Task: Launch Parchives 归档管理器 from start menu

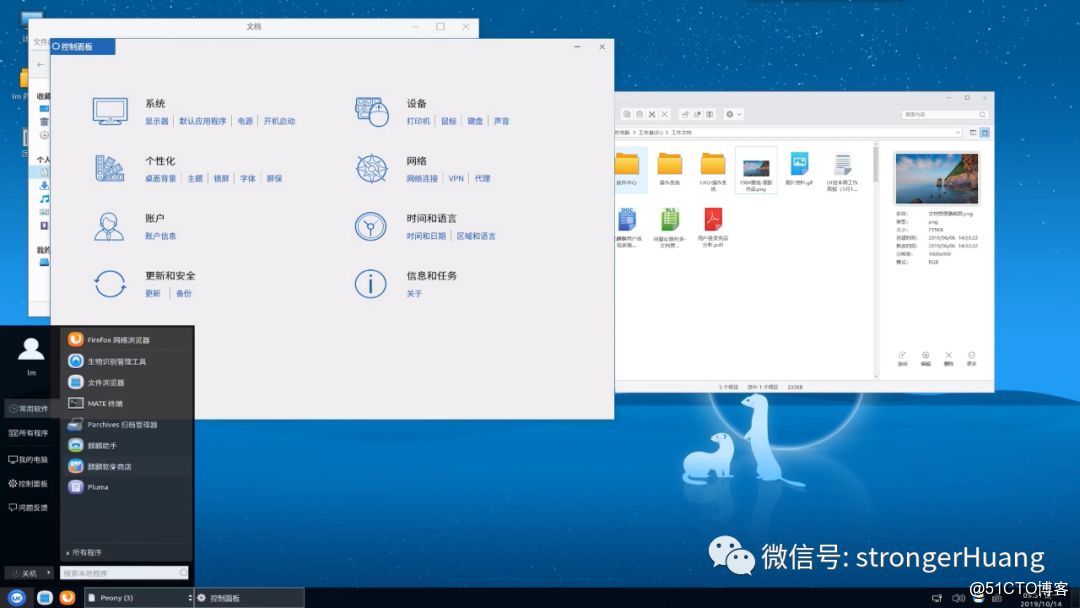Action: point(127,425)
